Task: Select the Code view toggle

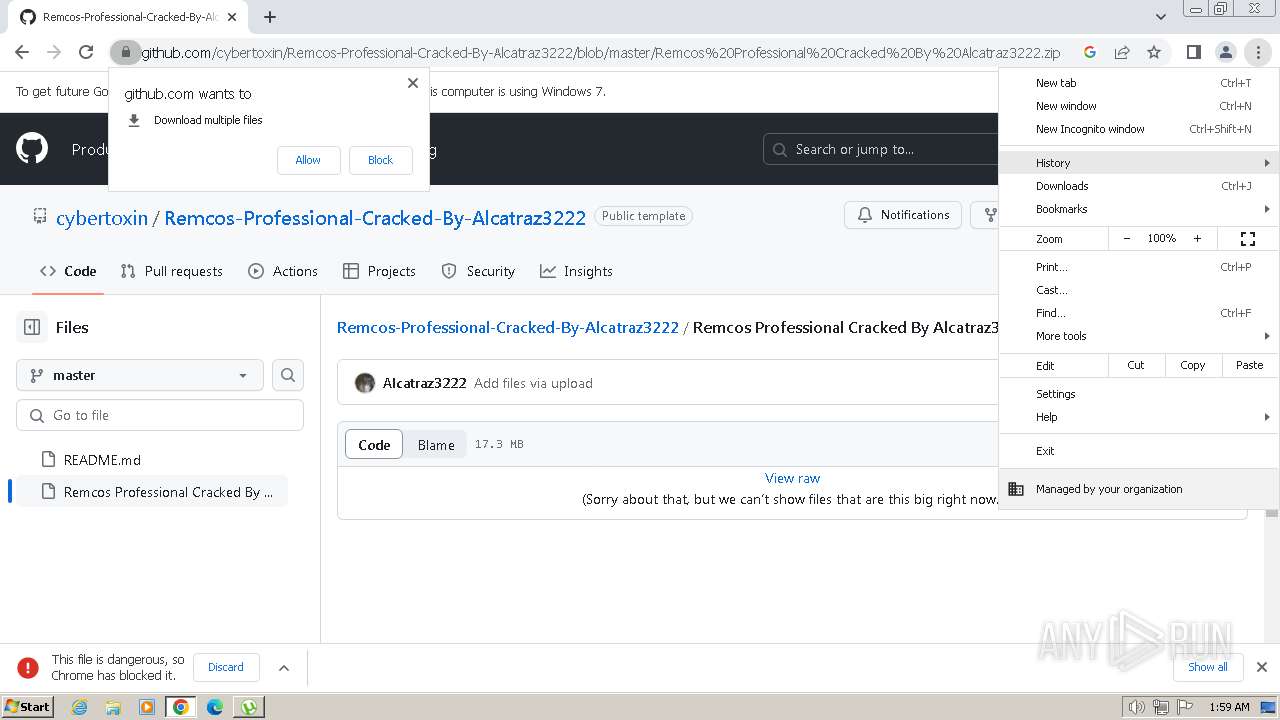Action: [x=374, y=445]
